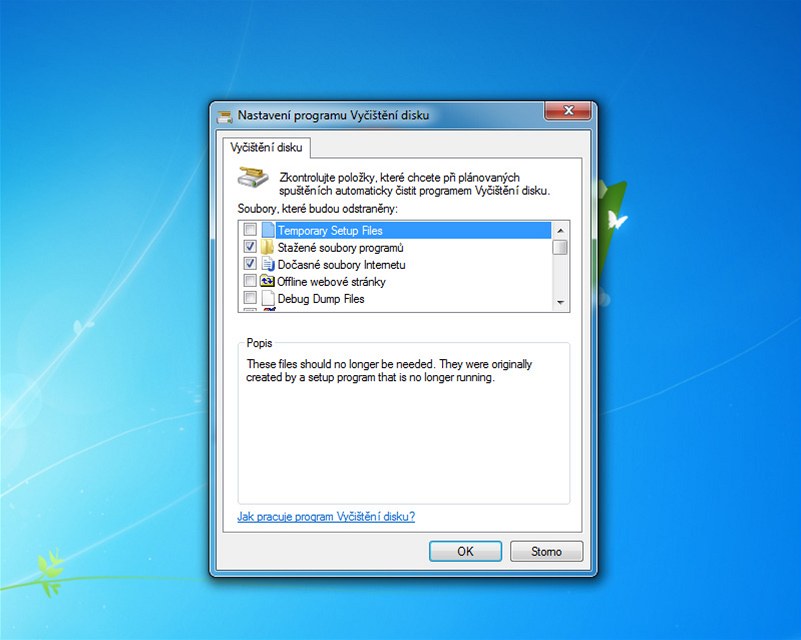Viewport: 801px width, 640px height.
Task: Uncheck Stažené soubory programů checkbox
Action: [x=250, y=248]
